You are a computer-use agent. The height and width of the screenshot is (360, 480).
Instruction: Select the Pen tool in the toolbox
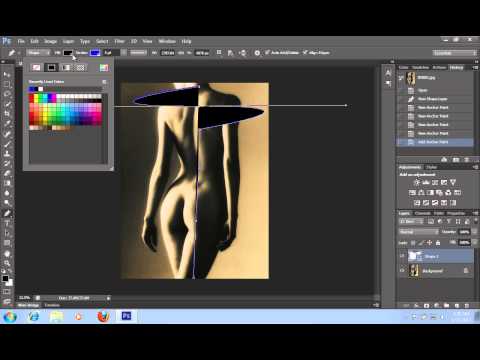[7, 213]
